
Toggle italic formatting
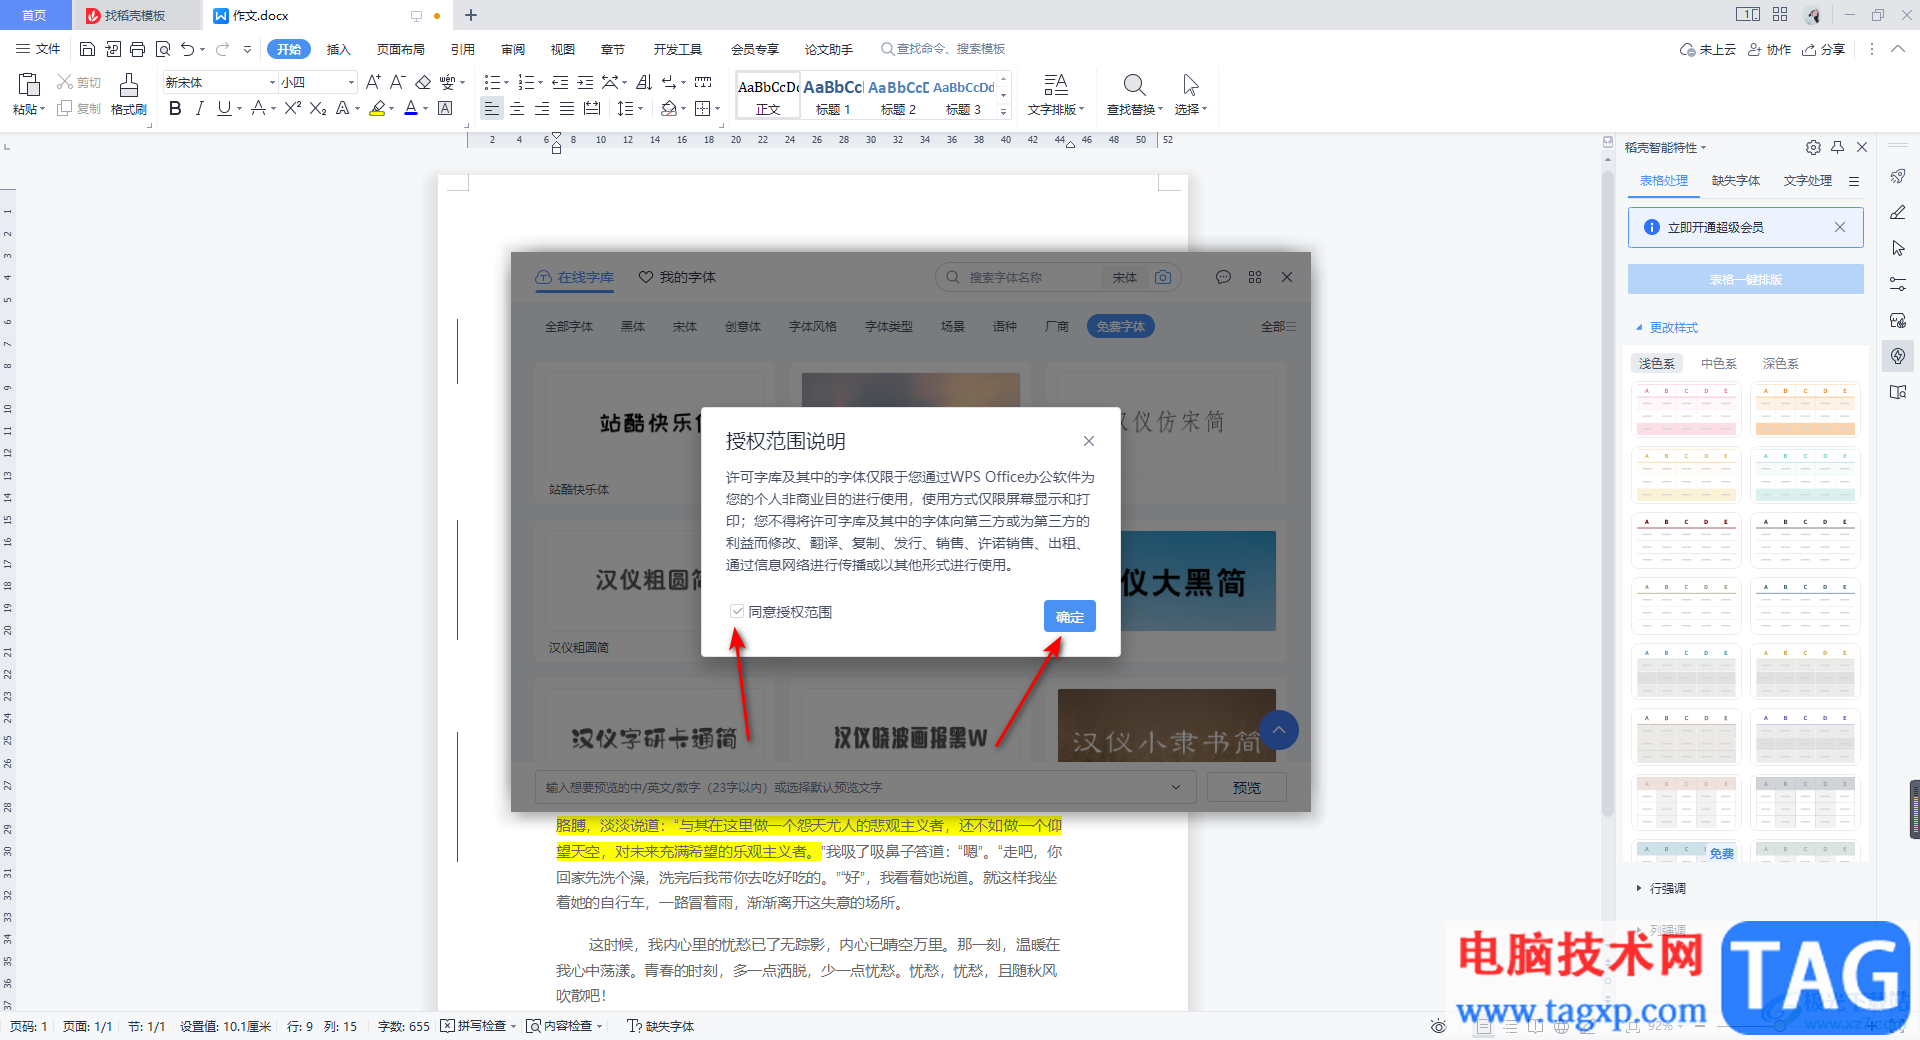(199, 108)
